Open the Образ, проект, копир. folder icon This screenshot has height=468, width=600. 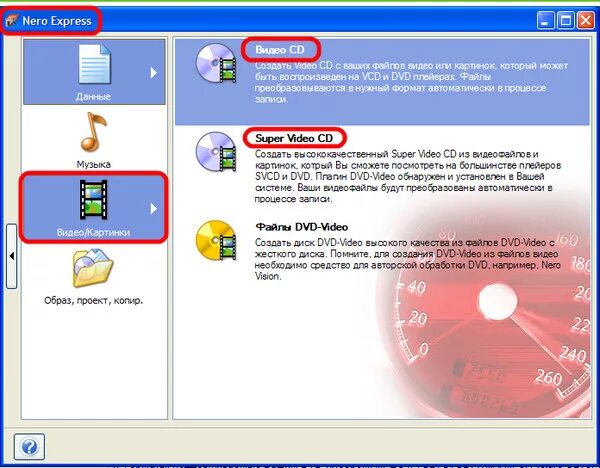(x=93, y=268)
